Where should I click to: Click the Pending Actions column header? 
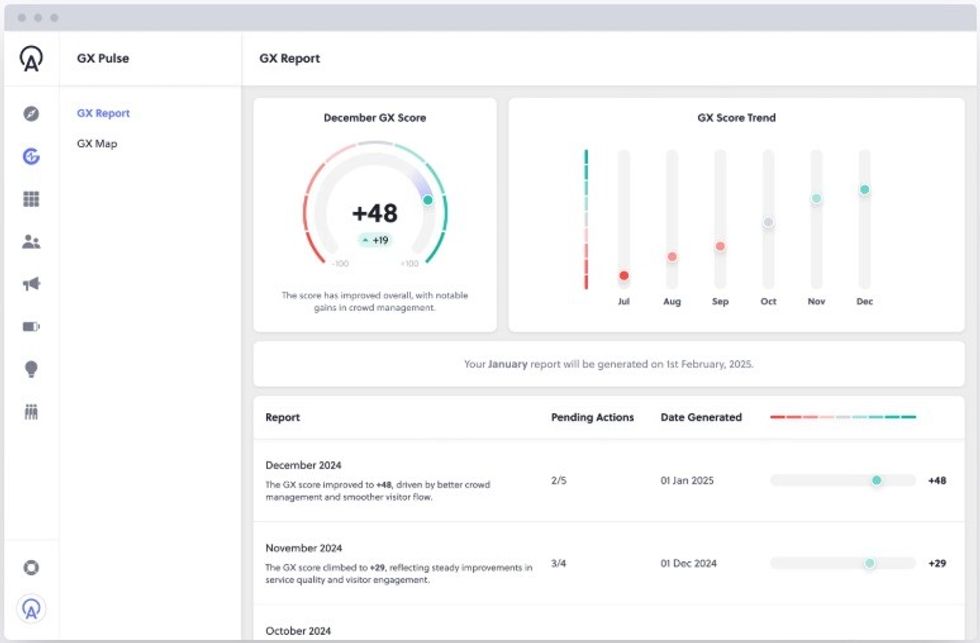590,418
